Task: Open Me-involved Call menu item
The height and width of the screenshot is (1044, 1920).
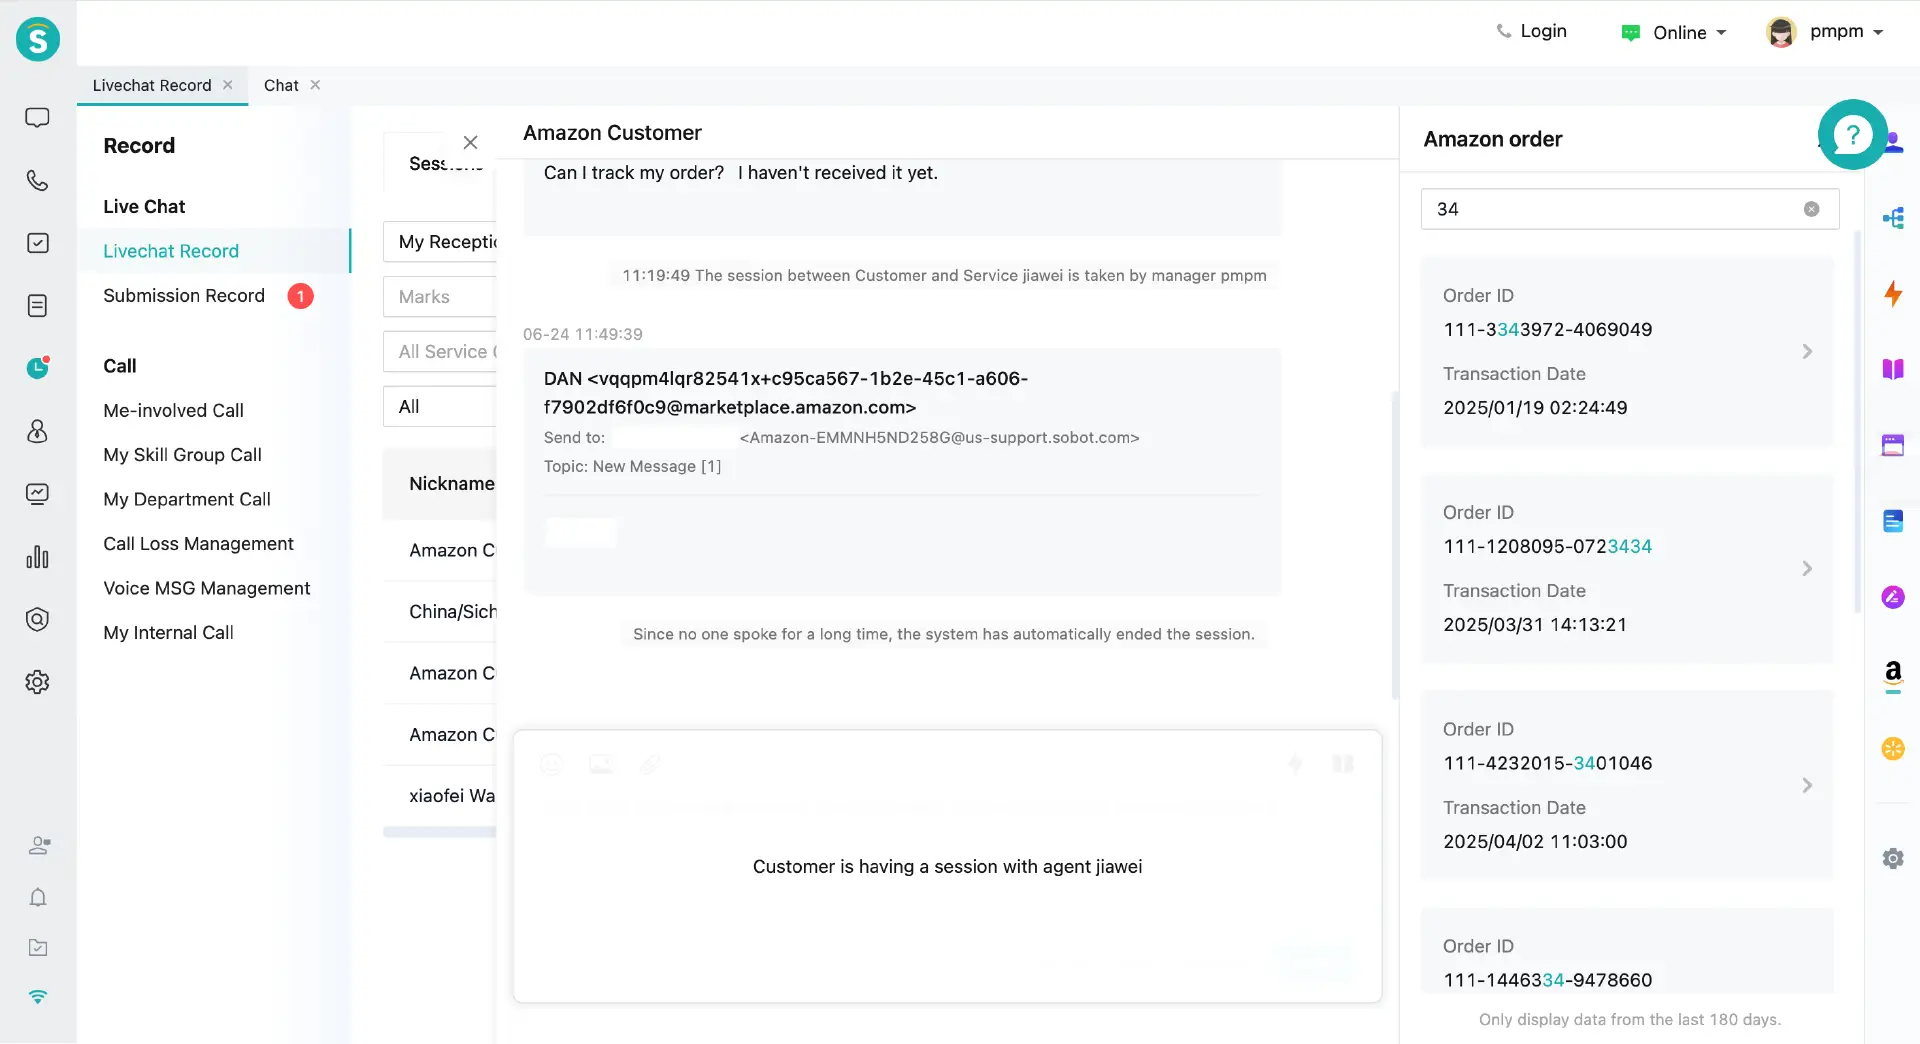Action: click(173, 411)
